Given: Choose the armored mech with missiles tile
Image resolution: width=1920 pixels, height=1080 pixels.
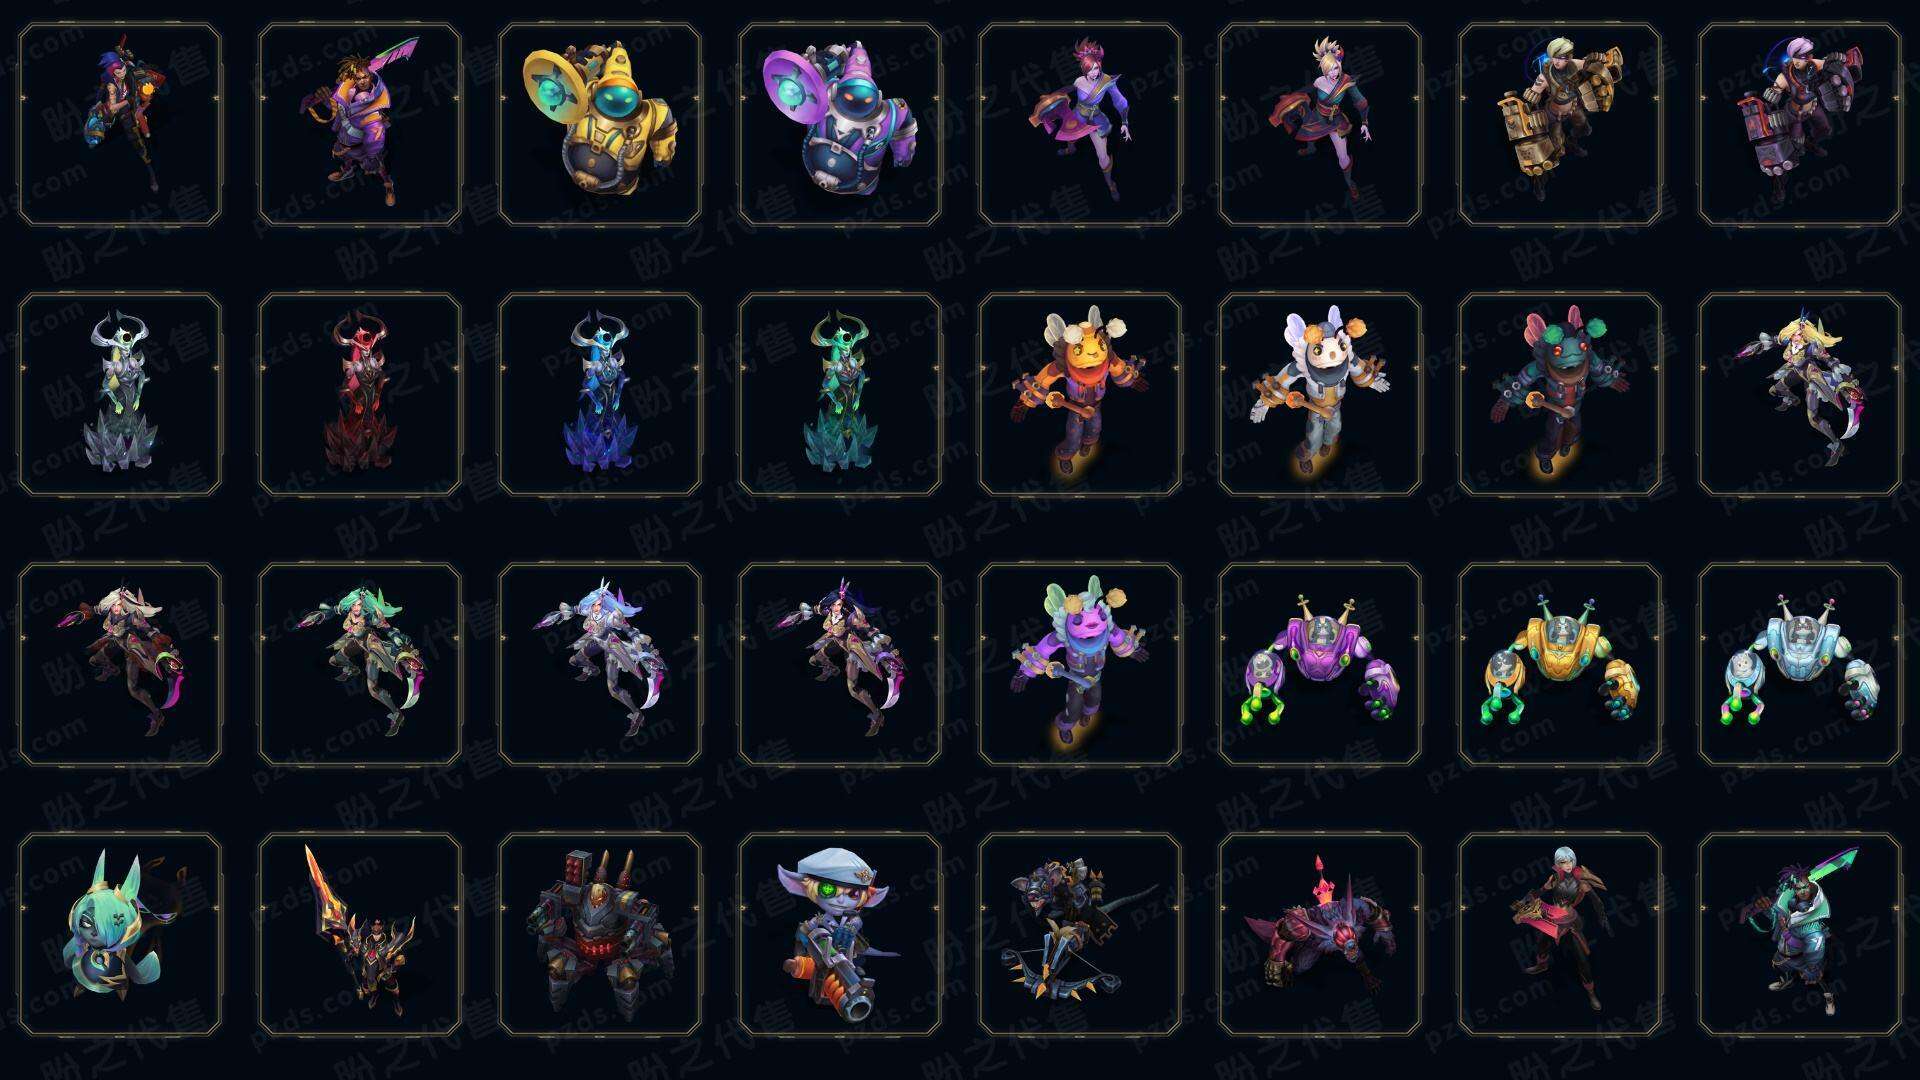Looking at the screenshot, I should pyautogui.click(x=600, y=934).
